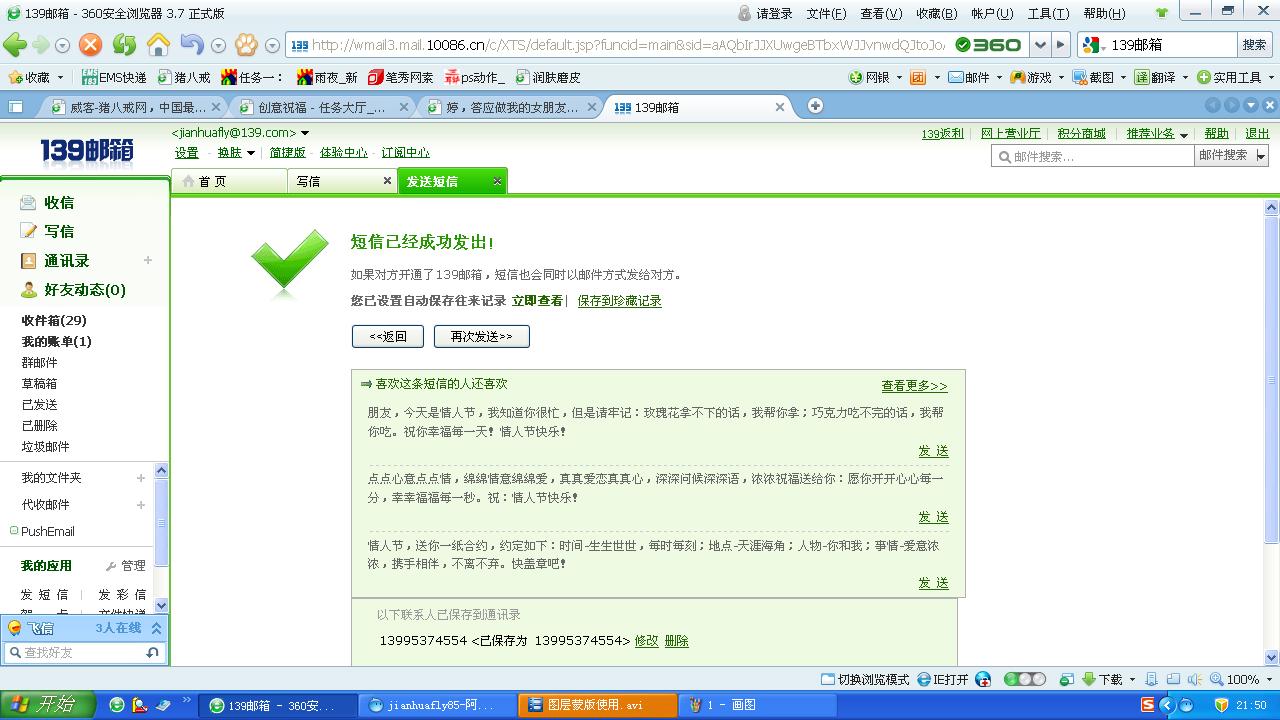This screenshot has height=720, width=1280.
Task: Add a new browser tab
Action: pyautogui.click(x=815, y=106)
